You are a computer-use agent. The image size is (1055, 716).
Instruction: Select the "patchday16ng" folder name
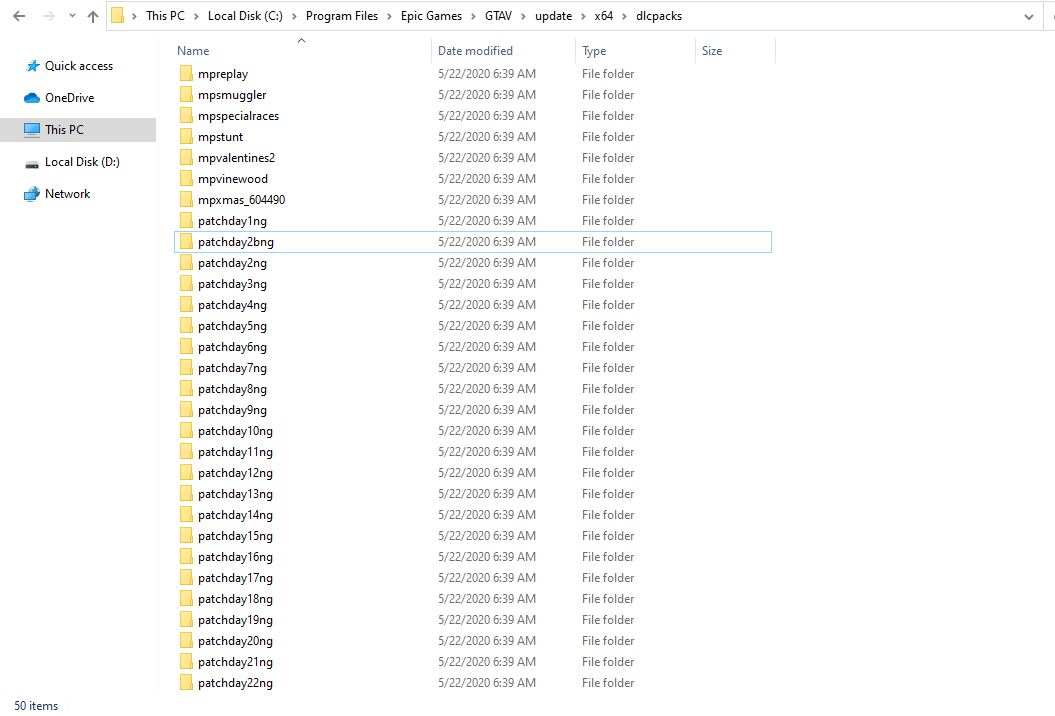235,557
